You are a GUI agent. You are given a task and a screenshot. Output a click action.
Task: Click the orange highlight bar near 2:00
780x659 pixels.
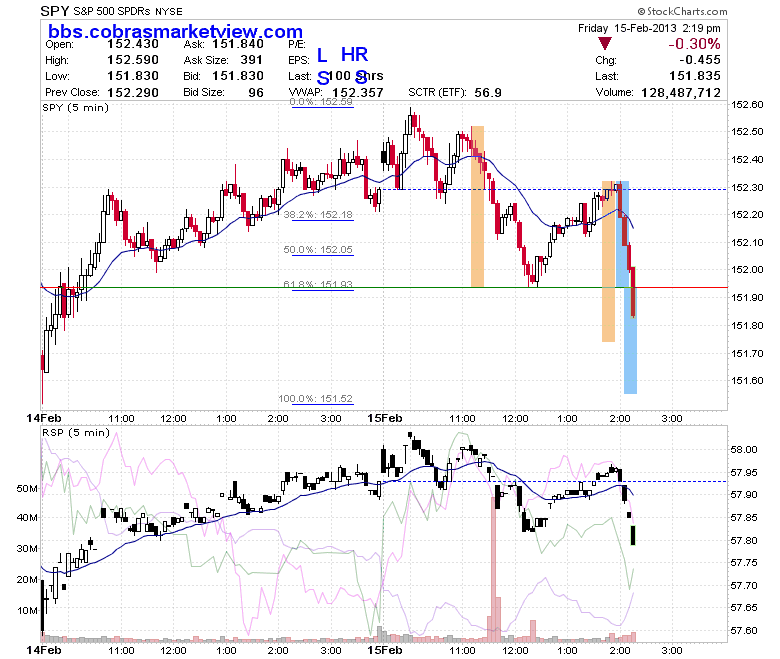pyautogui.click(x=608, y=261)
